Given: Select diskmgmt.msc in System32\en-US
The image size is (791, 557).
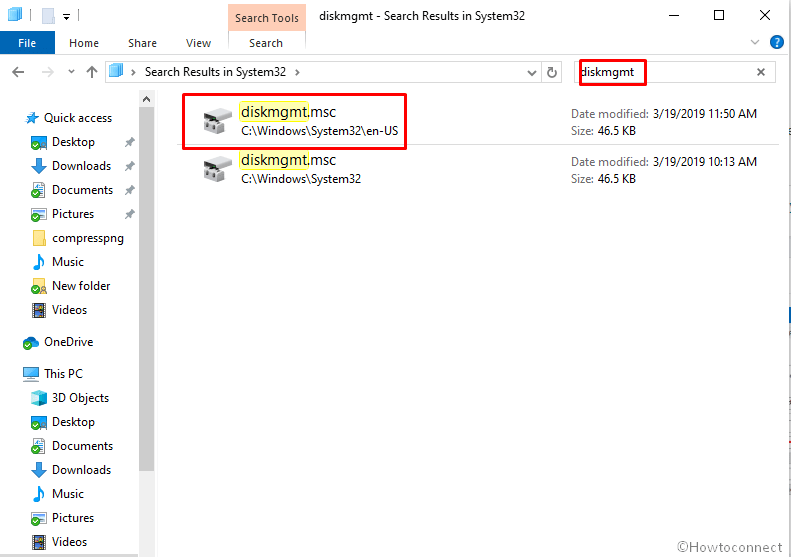Looking at the screenshot, I should point(478,121).
